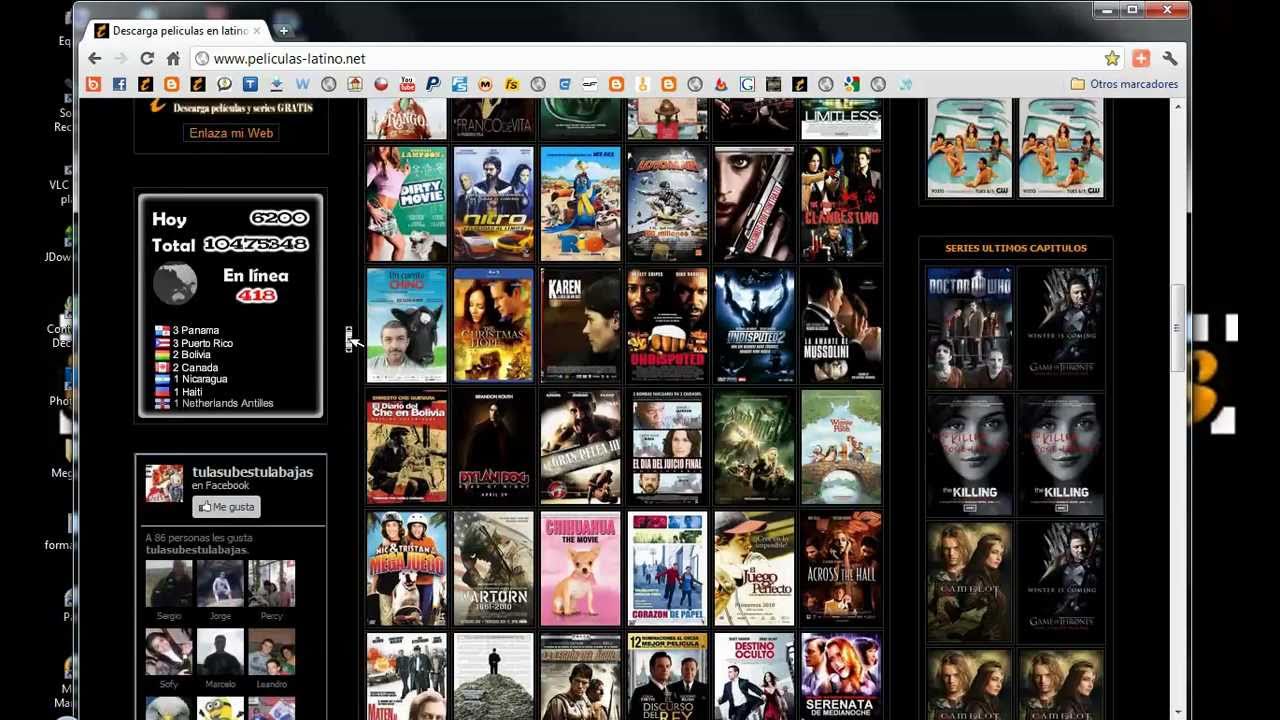
Task: Open the Destino Oculto poster
Action: [754, 676]
